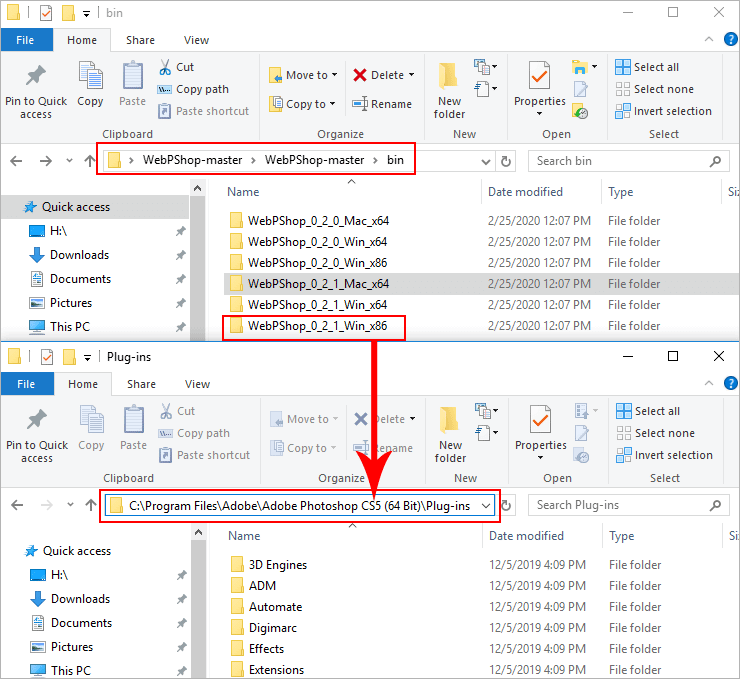This screenshot has height=679, width=740.
Task: Switch to View tab in Plug-ins window
Action: click(197, 384)
